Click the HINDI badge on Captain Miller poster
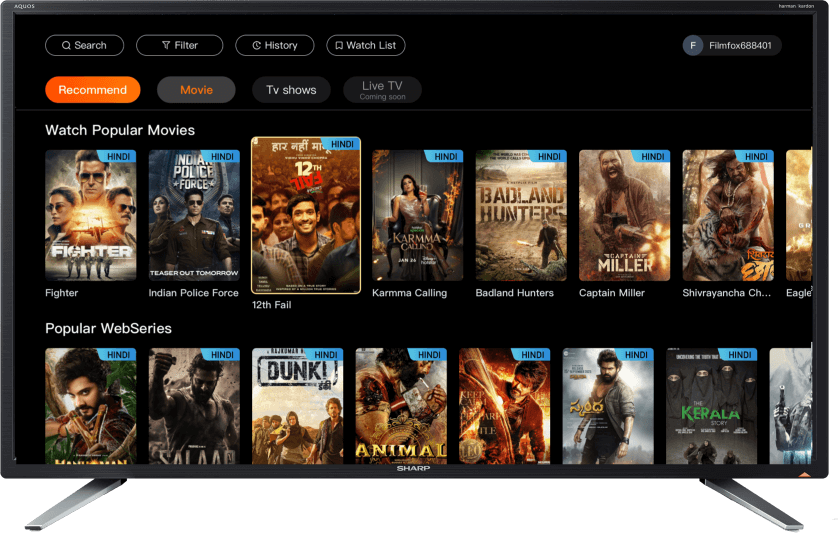This screenshot has height=534, width=838. coord(652,157)
